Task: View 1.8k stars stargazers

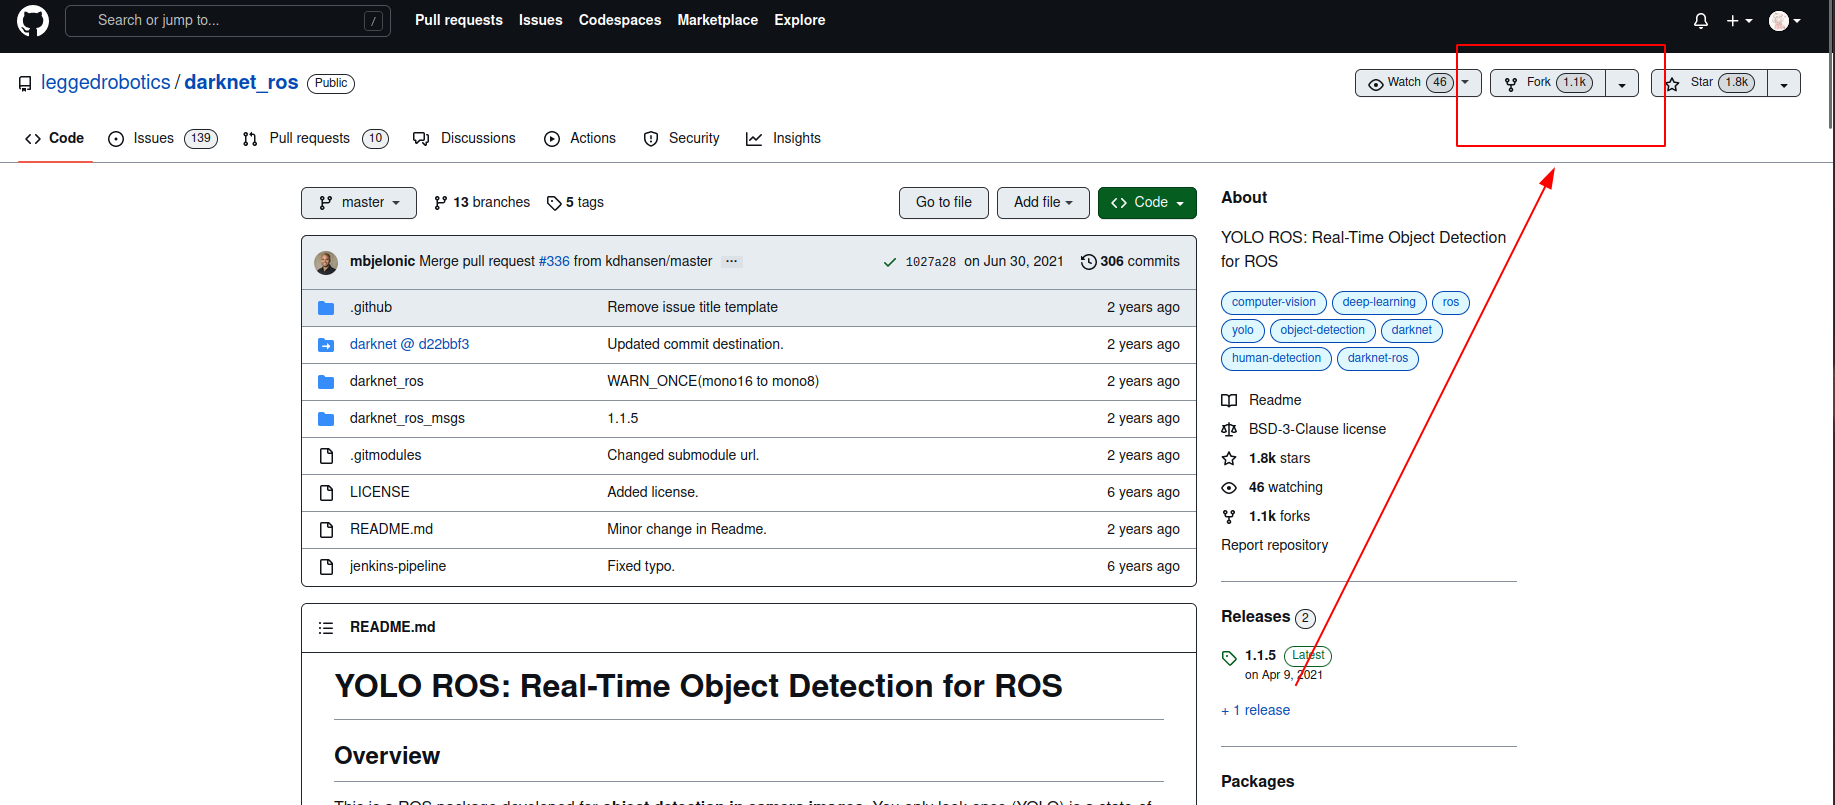Action: click(1266, 459)
